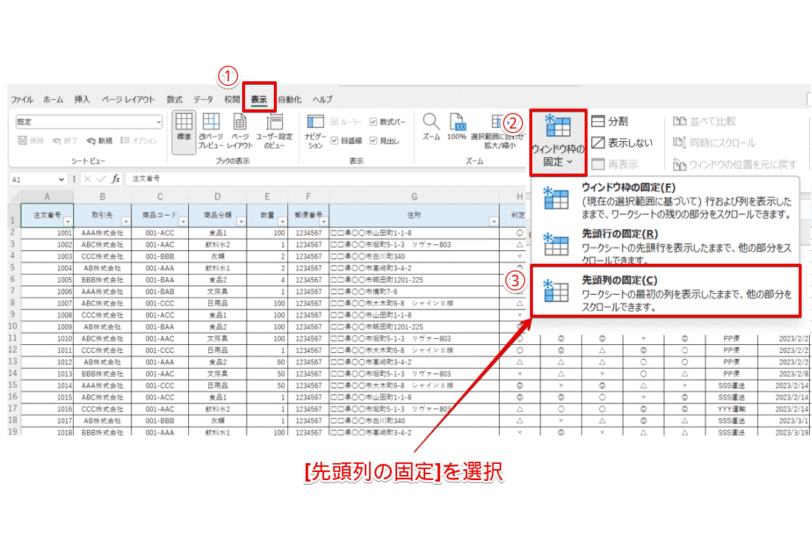Choose 先頭列の固定(C) menu entry
The width and height of the screenshot is (812, 554).
[x=666, y=291]
